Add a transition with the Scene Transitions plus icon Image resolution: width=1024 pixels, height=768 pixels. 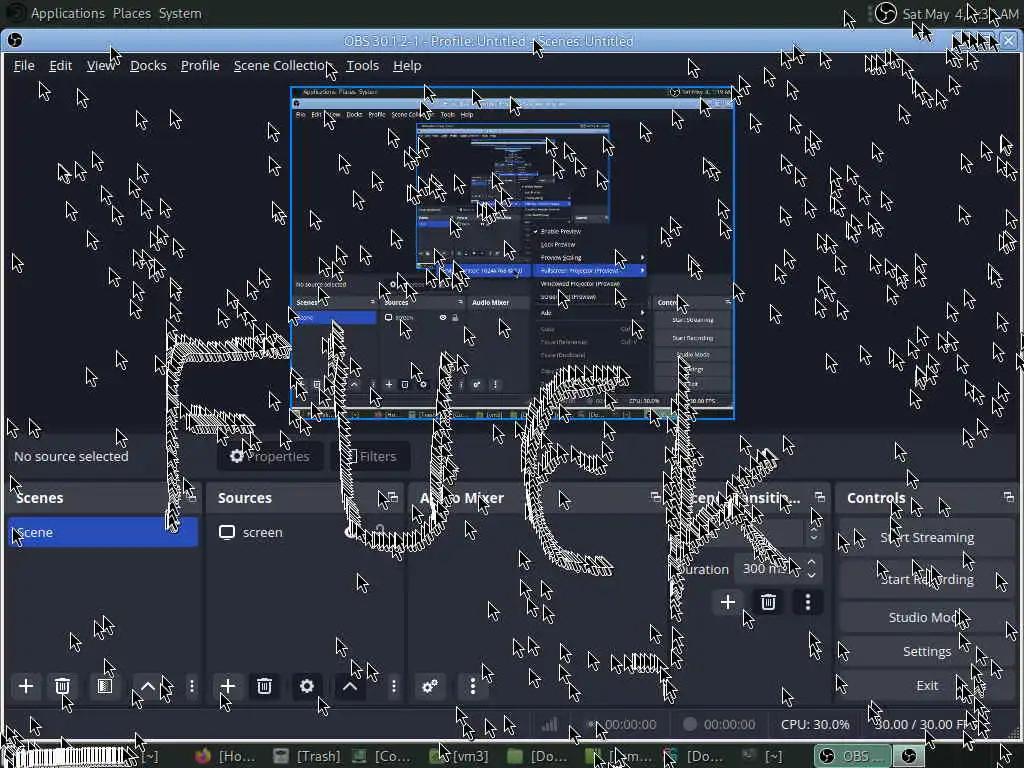[x=728, y=601]
